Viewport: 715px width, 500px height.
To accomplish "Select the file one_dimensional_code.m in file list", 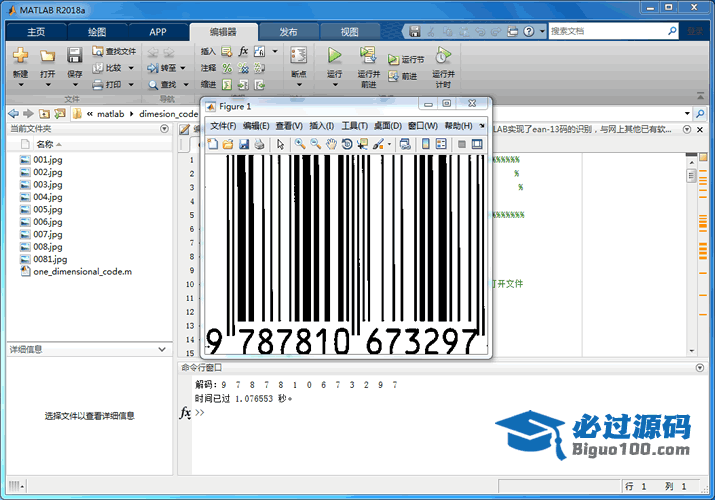I will 82,271.
